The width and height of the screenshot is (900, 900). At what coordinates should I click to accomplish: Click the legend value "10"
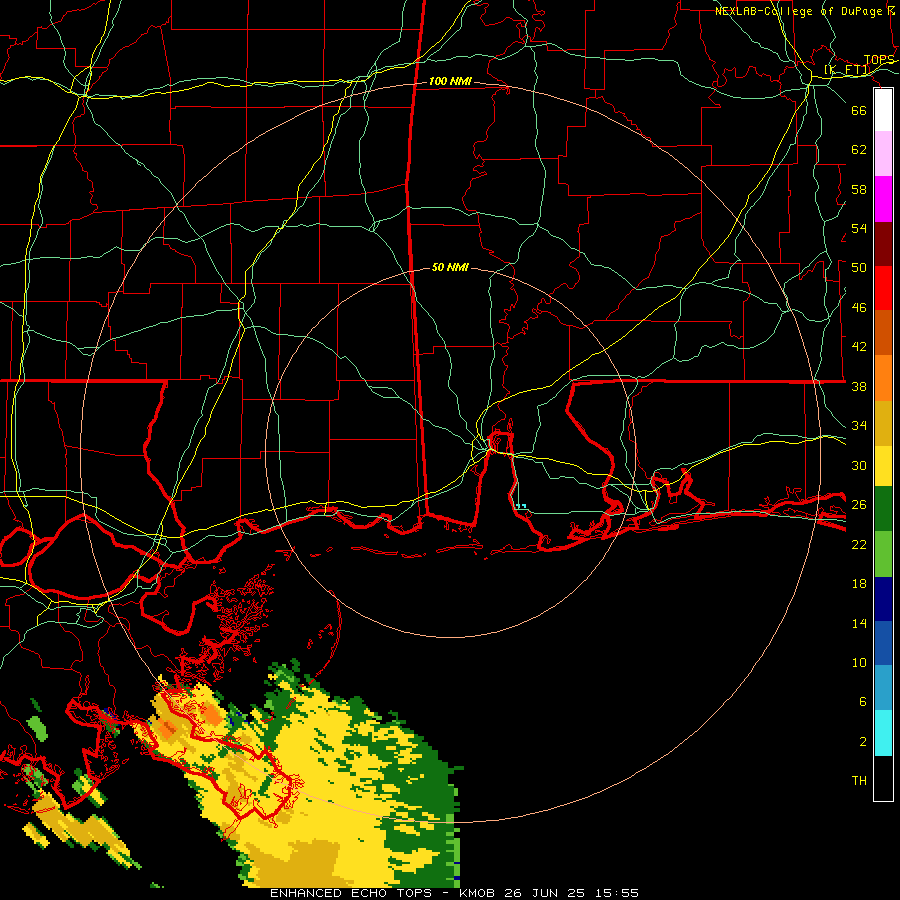(859, 663)
